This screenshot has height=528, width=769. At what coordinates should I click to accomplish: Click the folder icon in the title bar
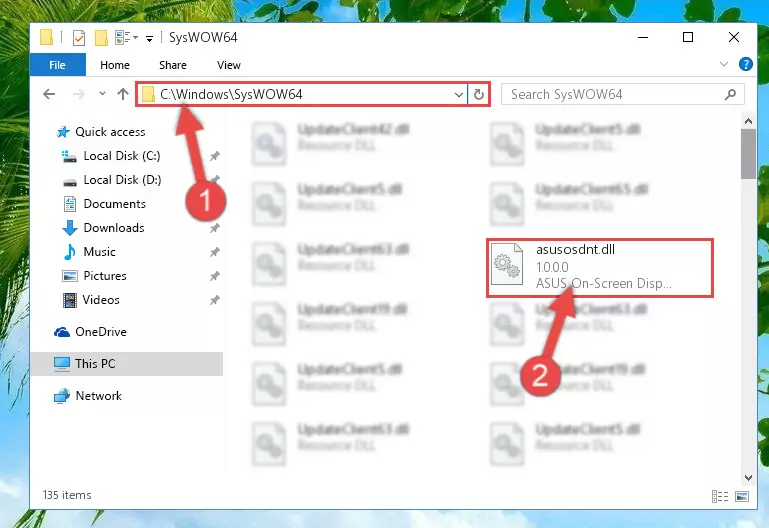(46, 37)
